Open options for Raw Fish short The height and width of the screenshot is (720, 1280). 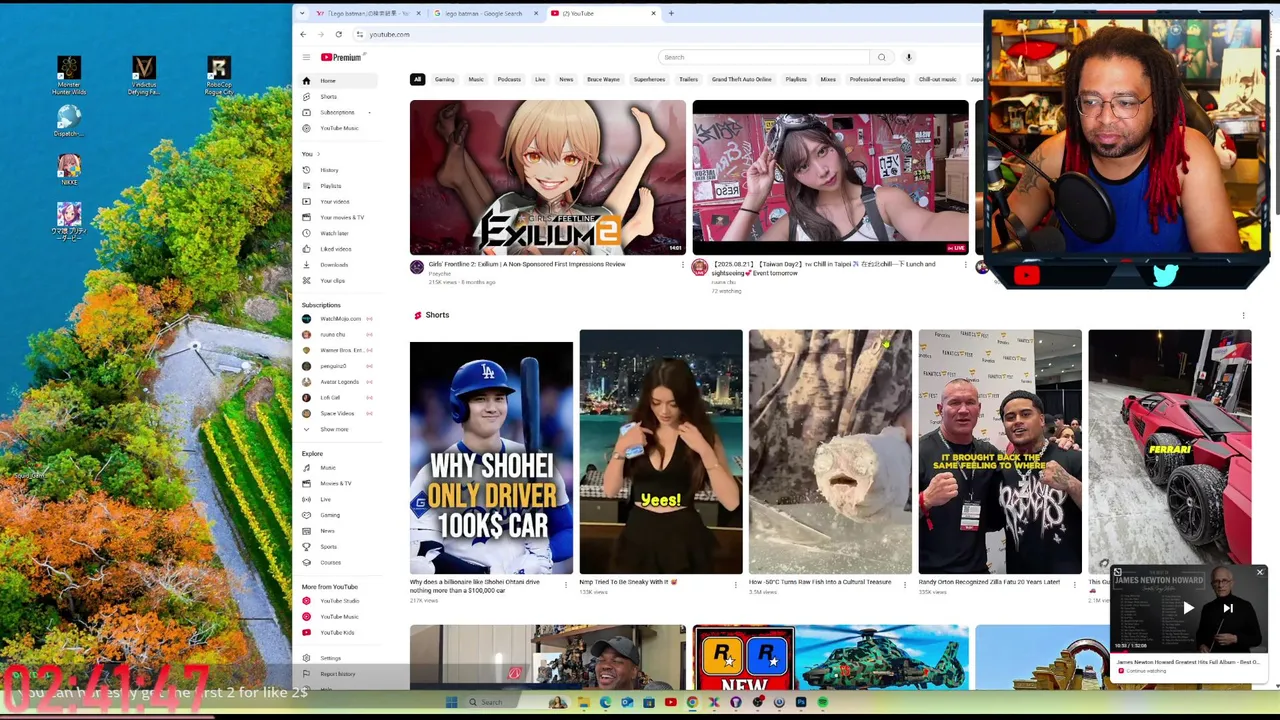pos(906,584)
